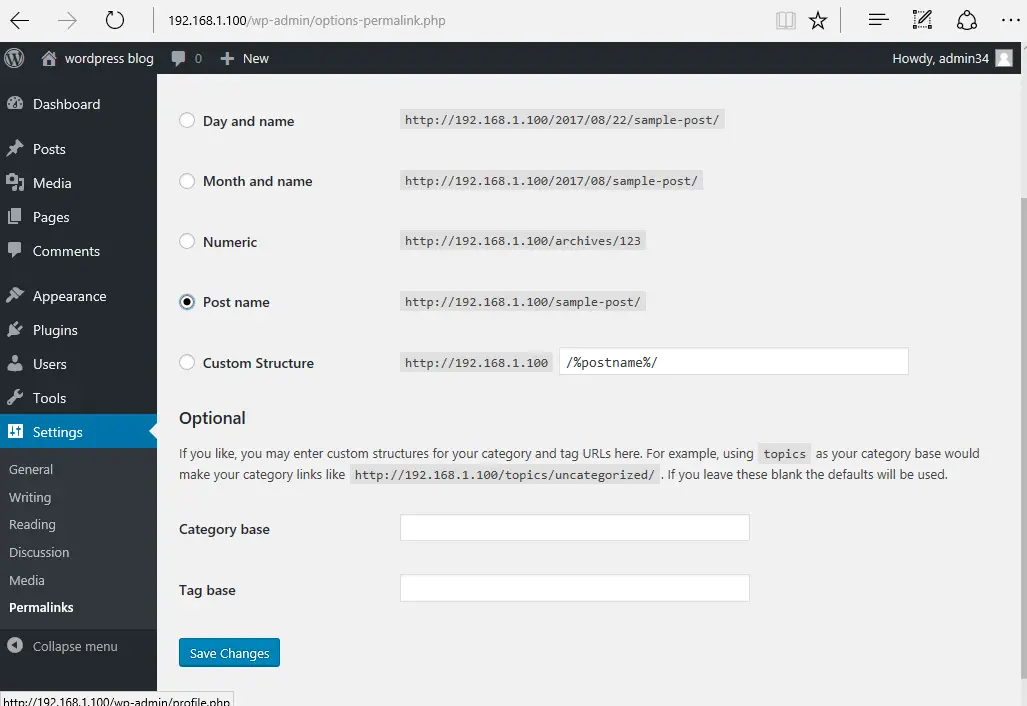
Task: Click the Optional section heading
Action: click(212, 418)
